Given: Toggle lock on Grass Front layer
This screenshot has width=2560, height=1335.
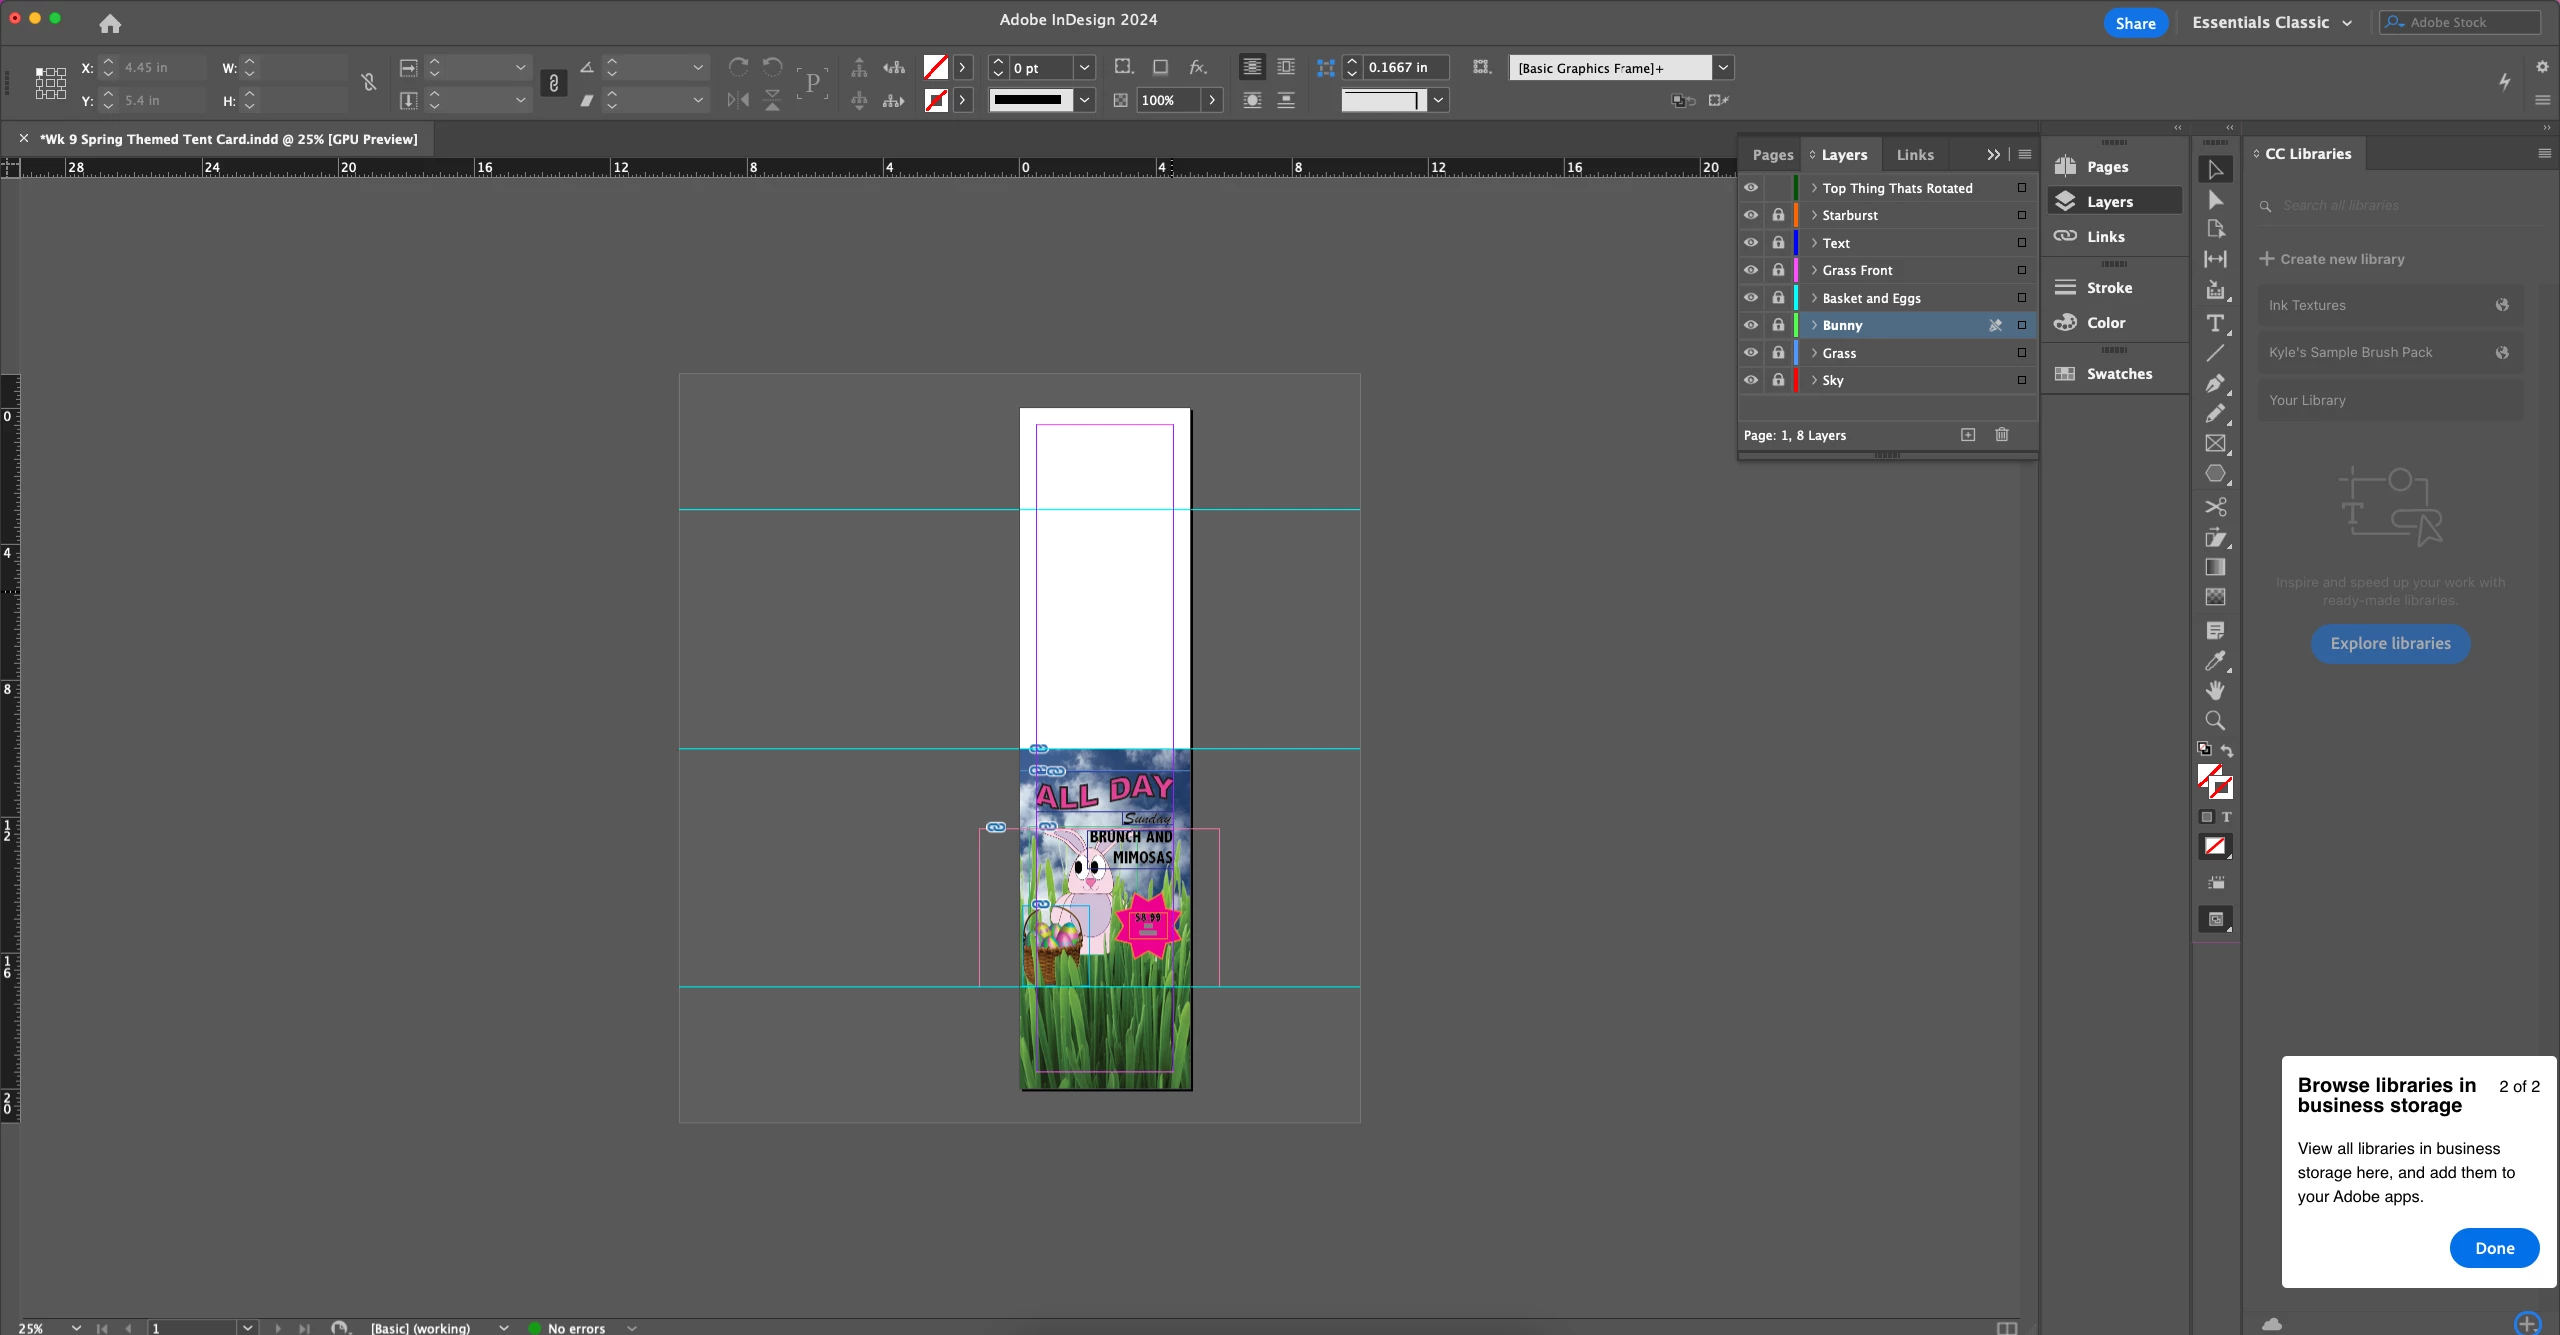Looking at the screenshot, I should [1777, 270].
